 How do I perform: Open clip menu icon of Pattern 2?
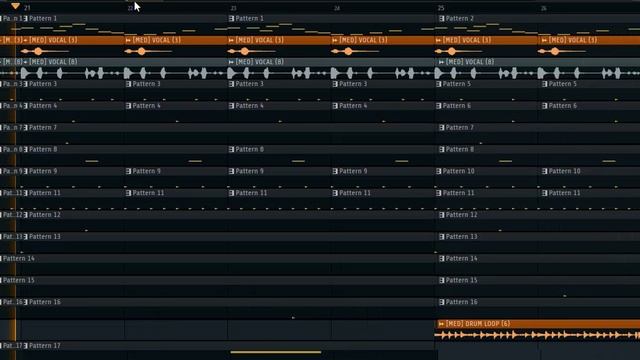point(441,18)
